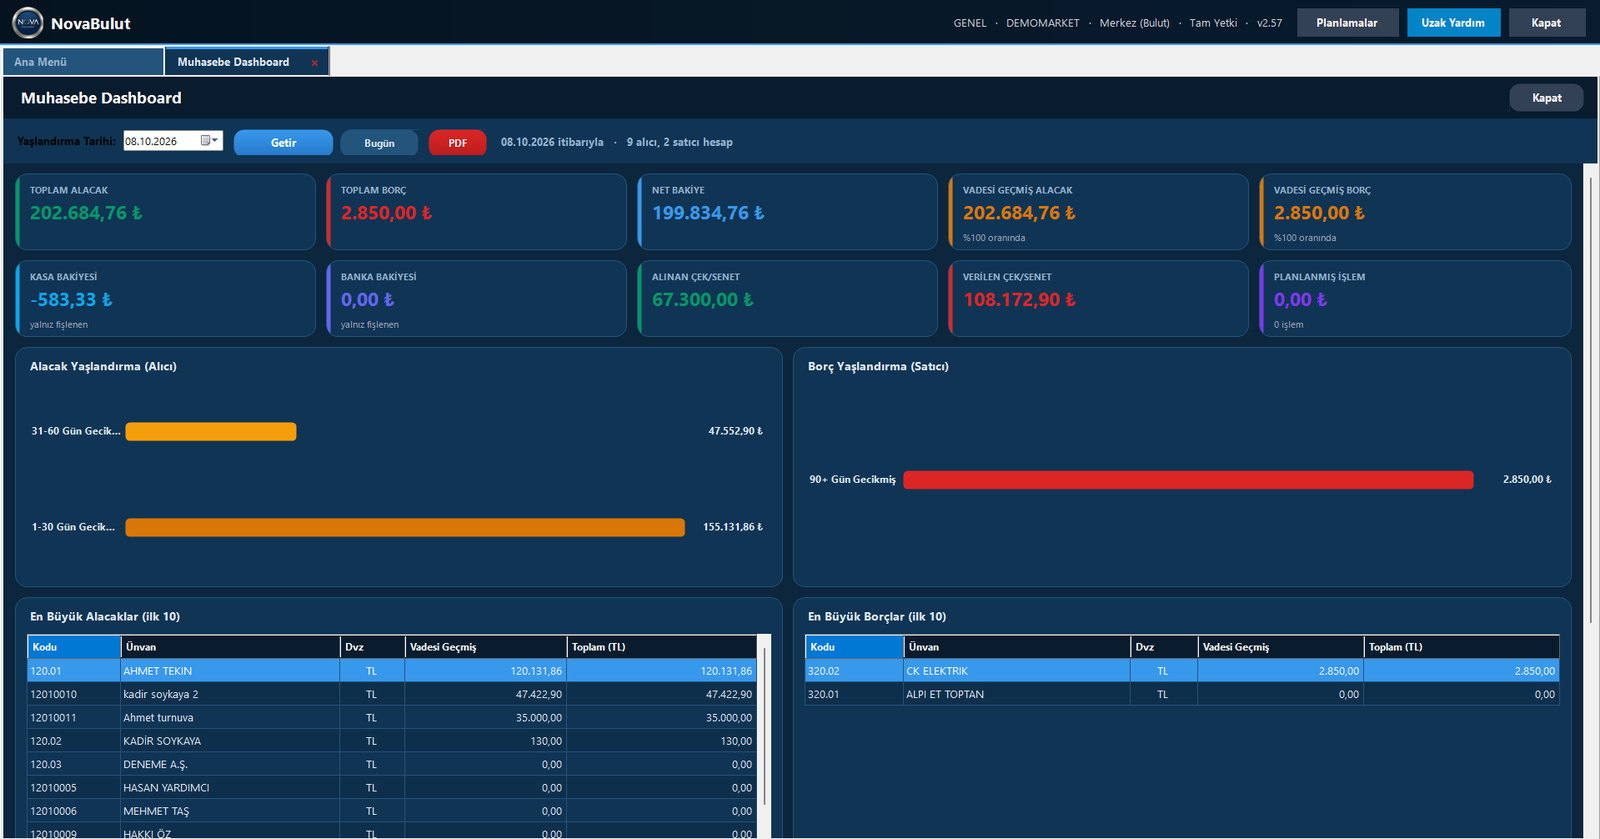The width and height of the screenshot is (1600, 839).
Task: Select the kadir soykaya 2 row
Action: [392, 694]
